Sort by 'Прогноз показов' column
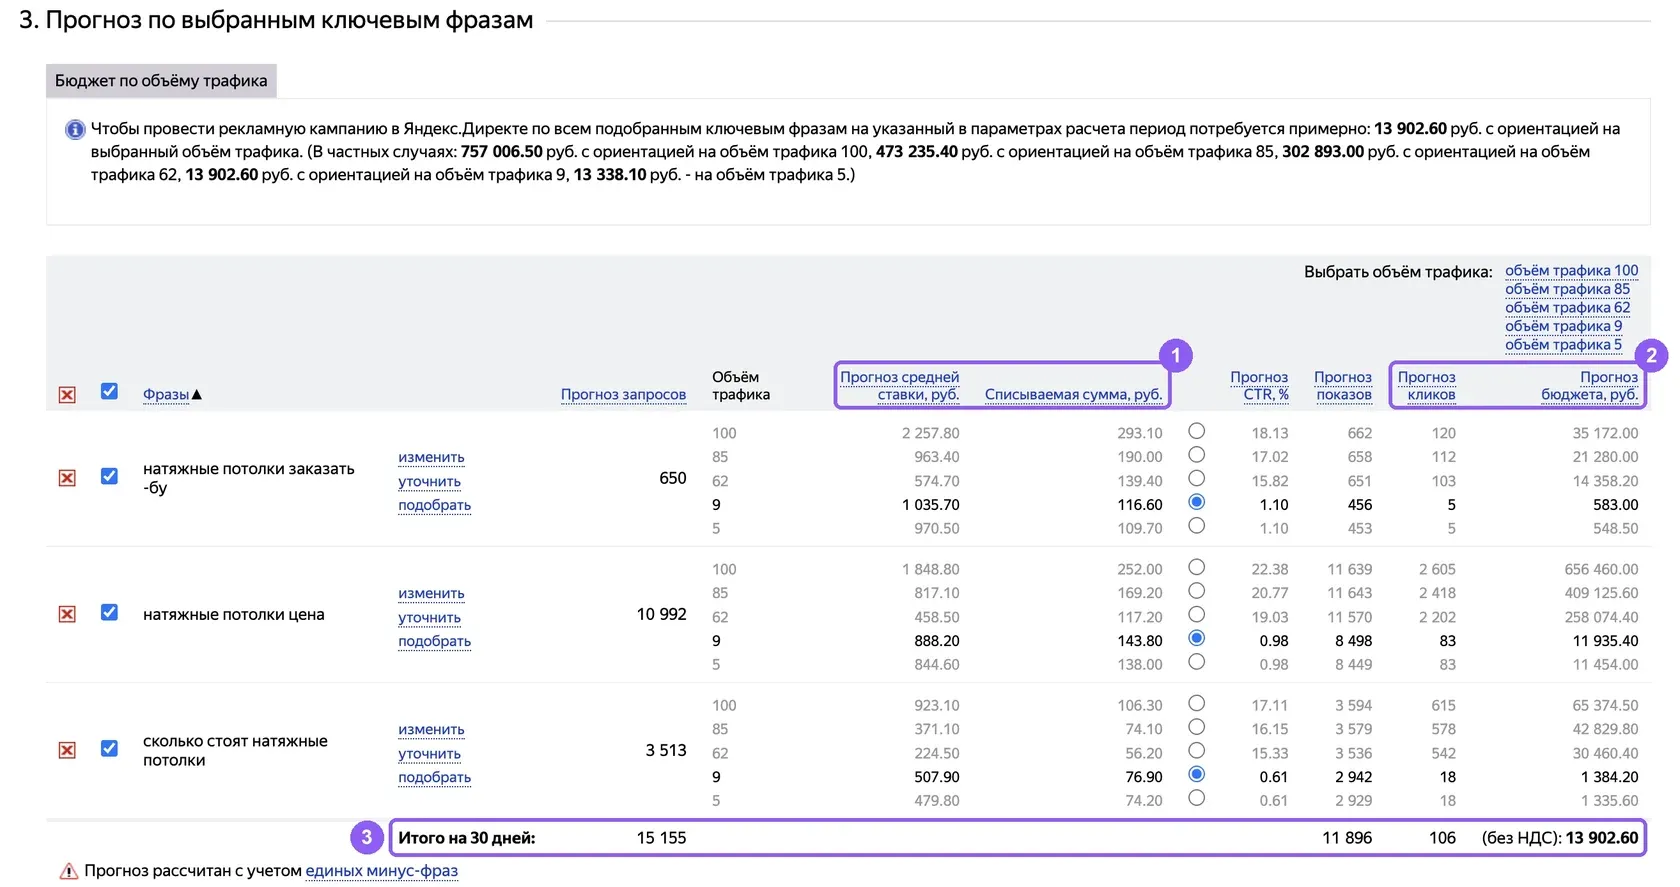Image resolution: width=1680 pixels, height=887 pixels. click(x=1343, y=386)
